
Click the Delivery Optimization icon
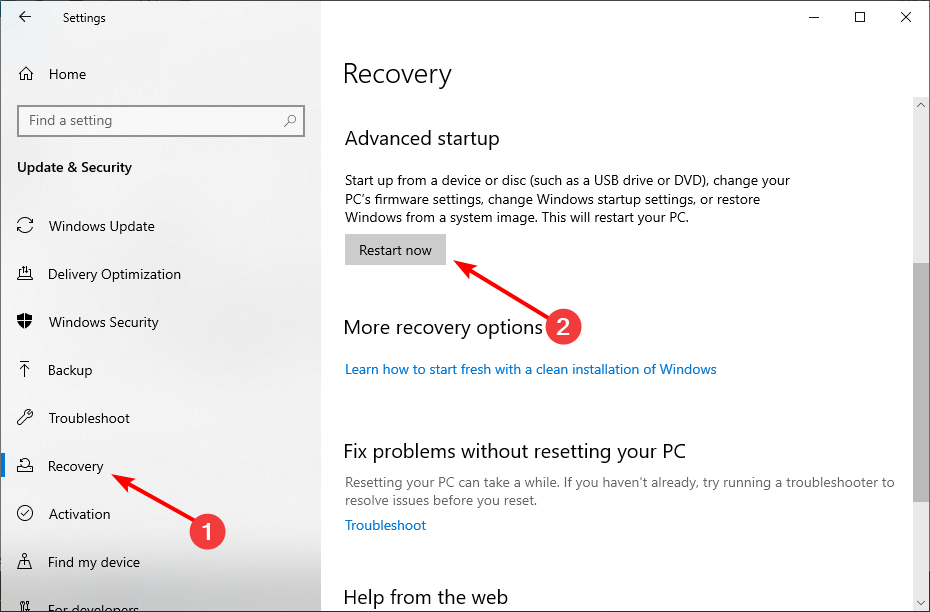point(26,274)
